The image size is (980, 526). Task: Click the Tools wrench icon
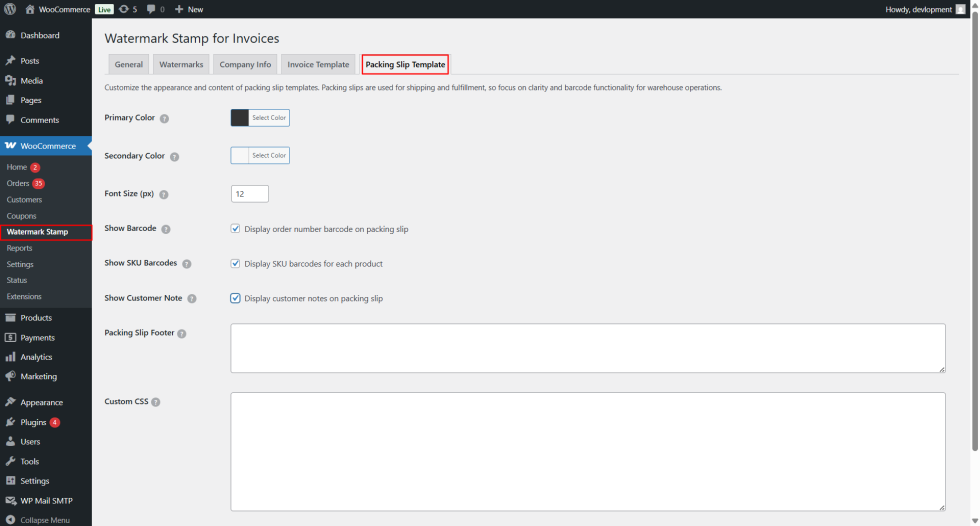click(10, 461)
